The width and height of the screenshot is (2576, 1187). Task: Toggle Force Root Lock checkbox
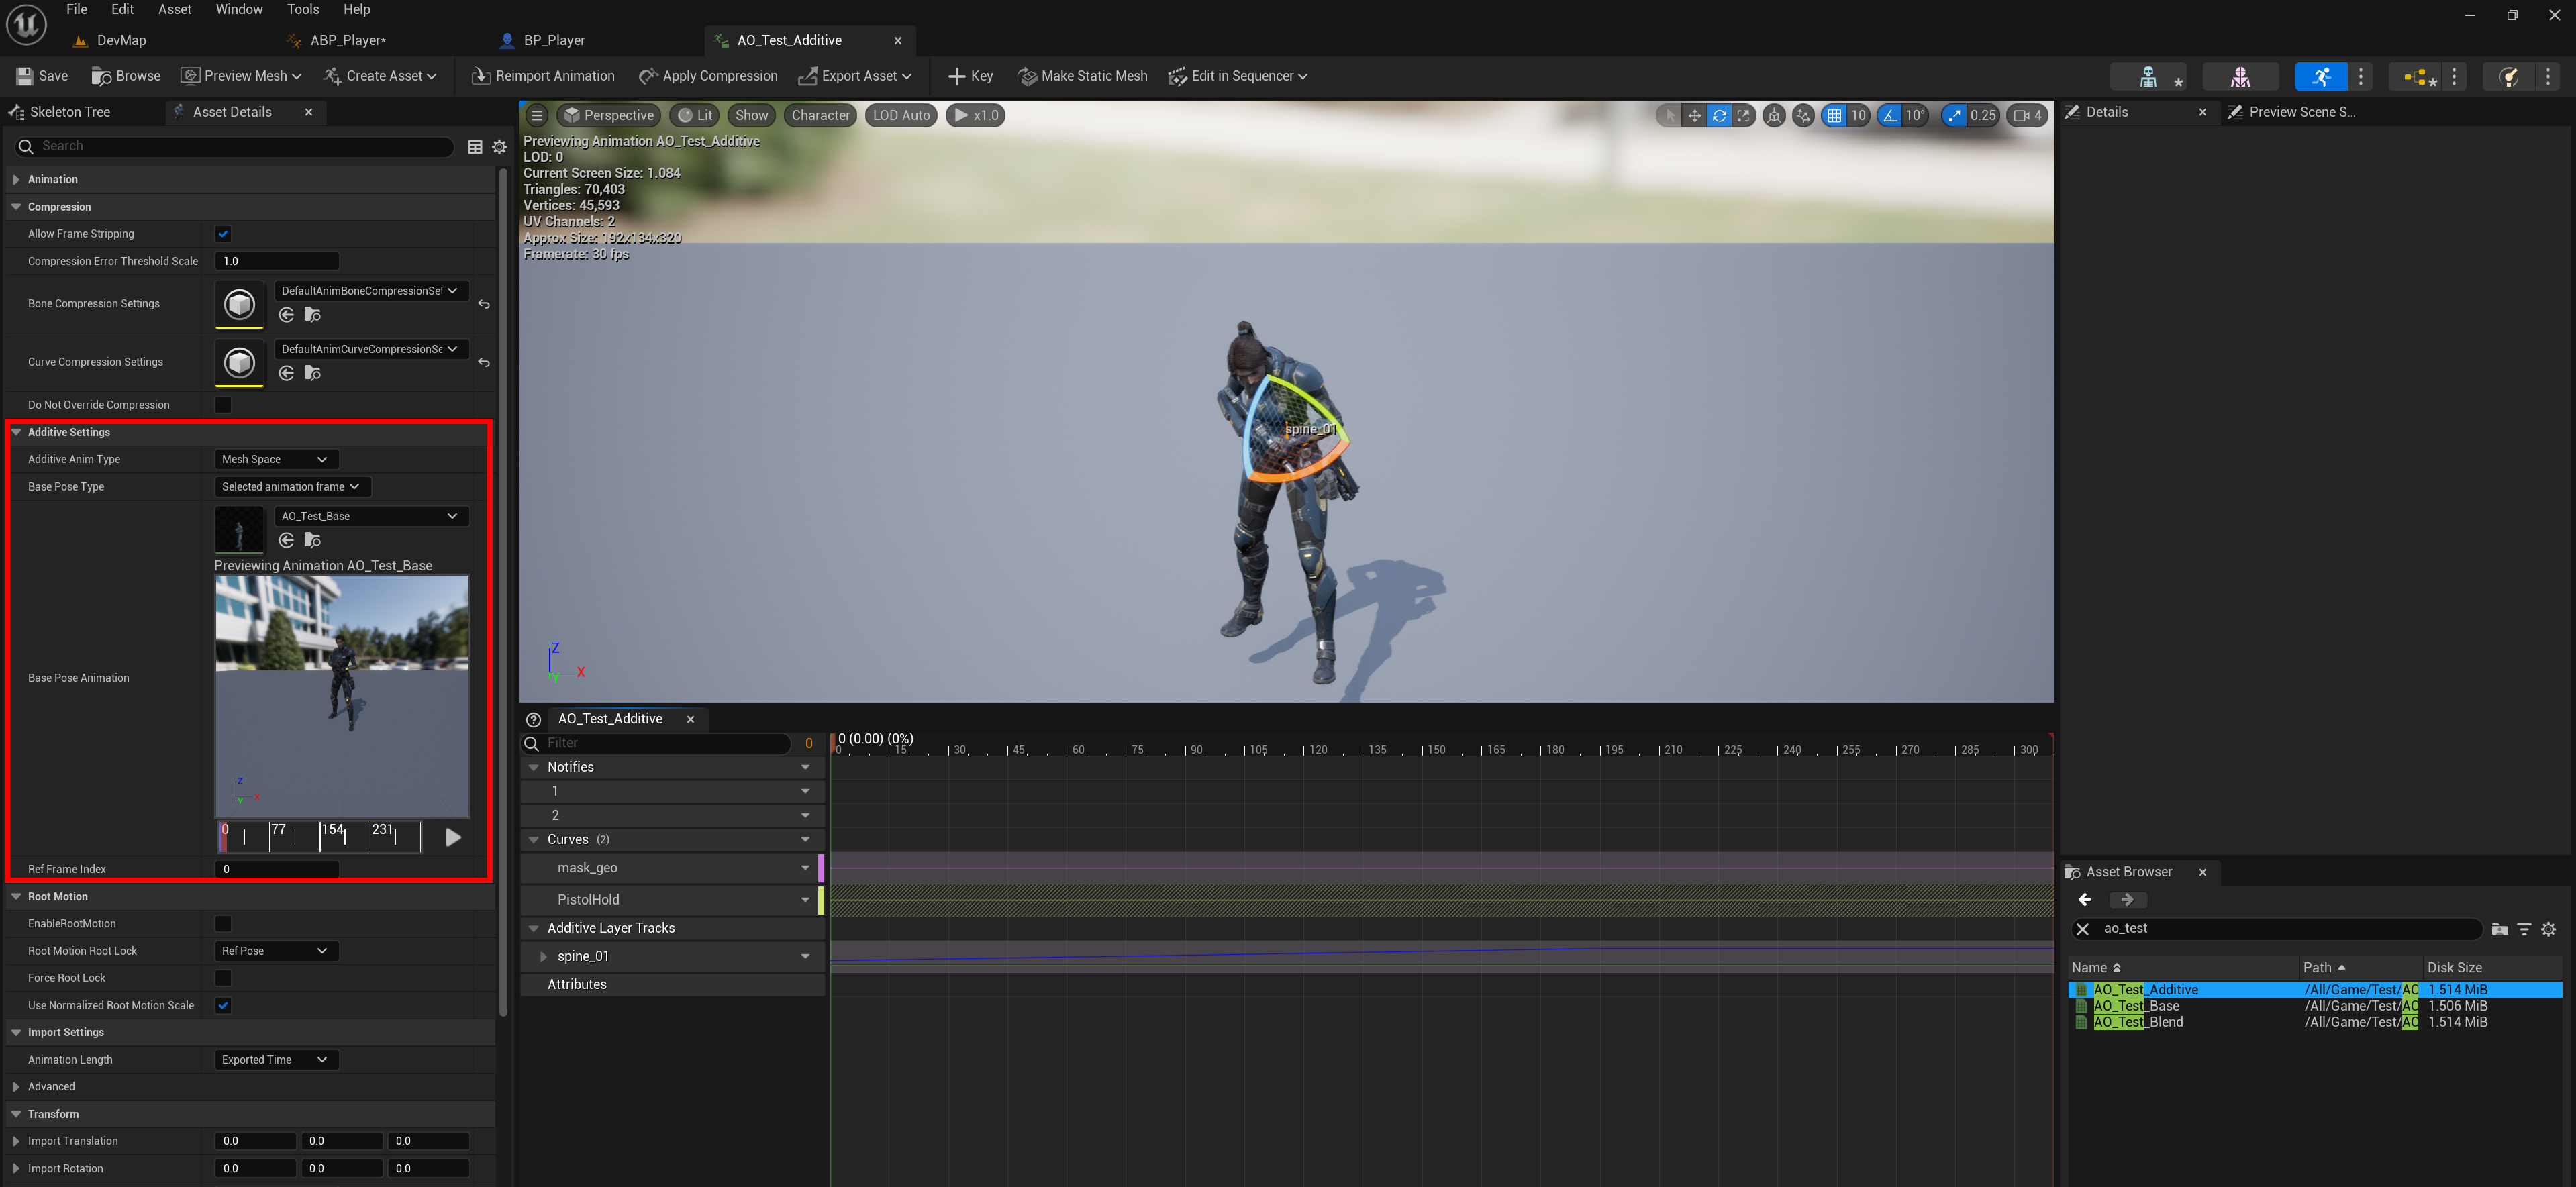pos(223,978)
